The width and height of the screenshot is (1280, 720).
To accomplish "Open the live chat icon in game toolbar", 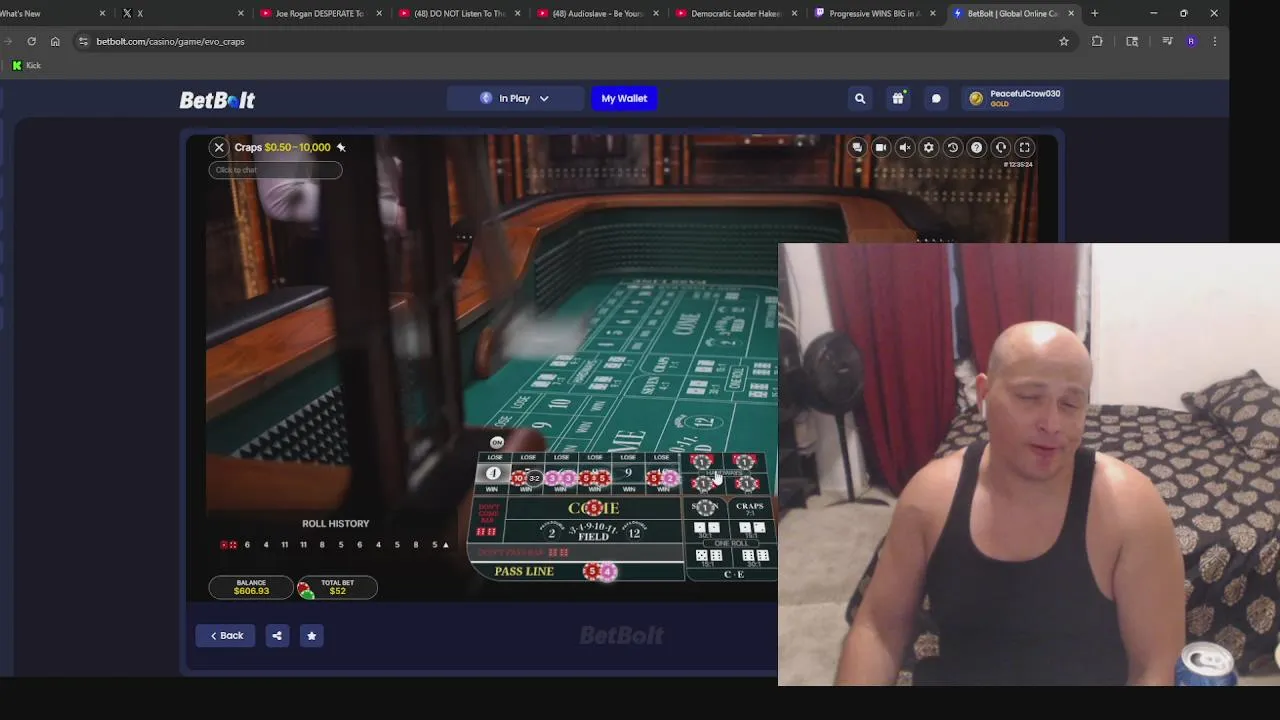I will (857, 147).
